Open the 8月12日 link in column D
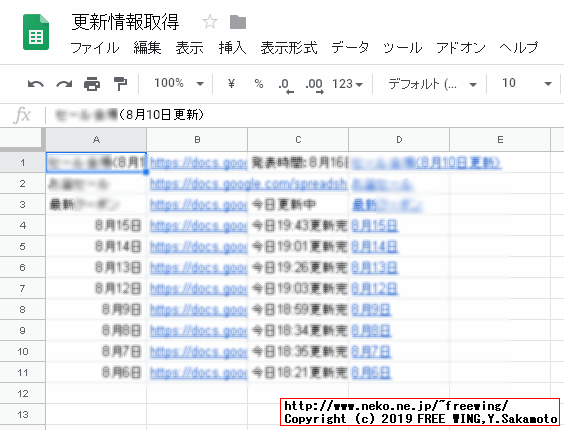This screenshot has width=564, height=430. 374,288
